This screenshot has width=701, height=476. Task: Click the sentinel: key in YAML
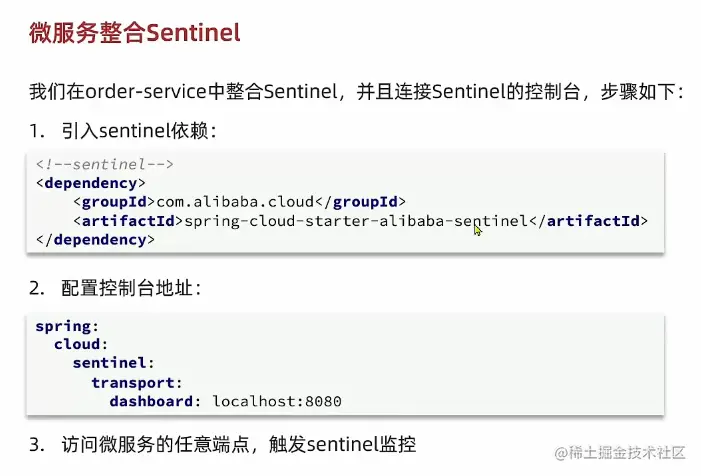click(113, 364)
